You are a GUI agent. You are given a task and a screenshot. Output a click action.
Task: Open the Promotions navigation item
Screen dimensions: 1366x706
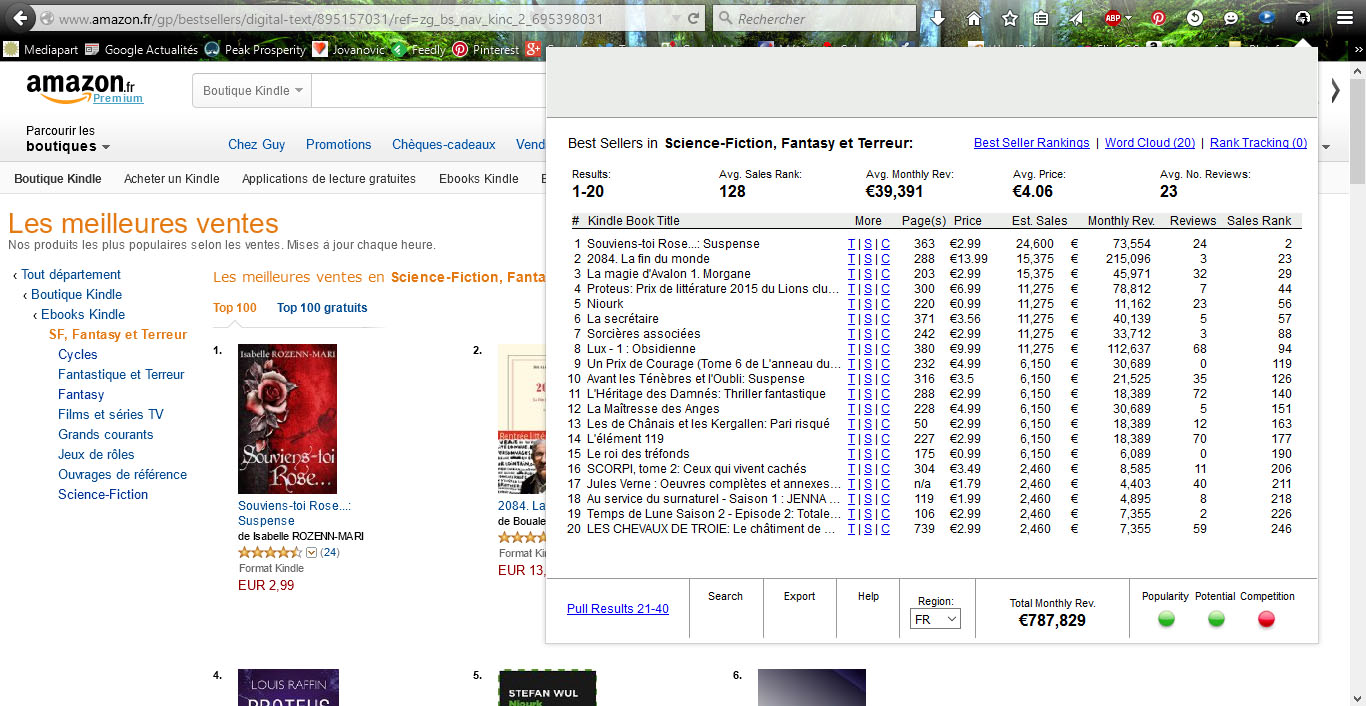(x=339, y=145)
